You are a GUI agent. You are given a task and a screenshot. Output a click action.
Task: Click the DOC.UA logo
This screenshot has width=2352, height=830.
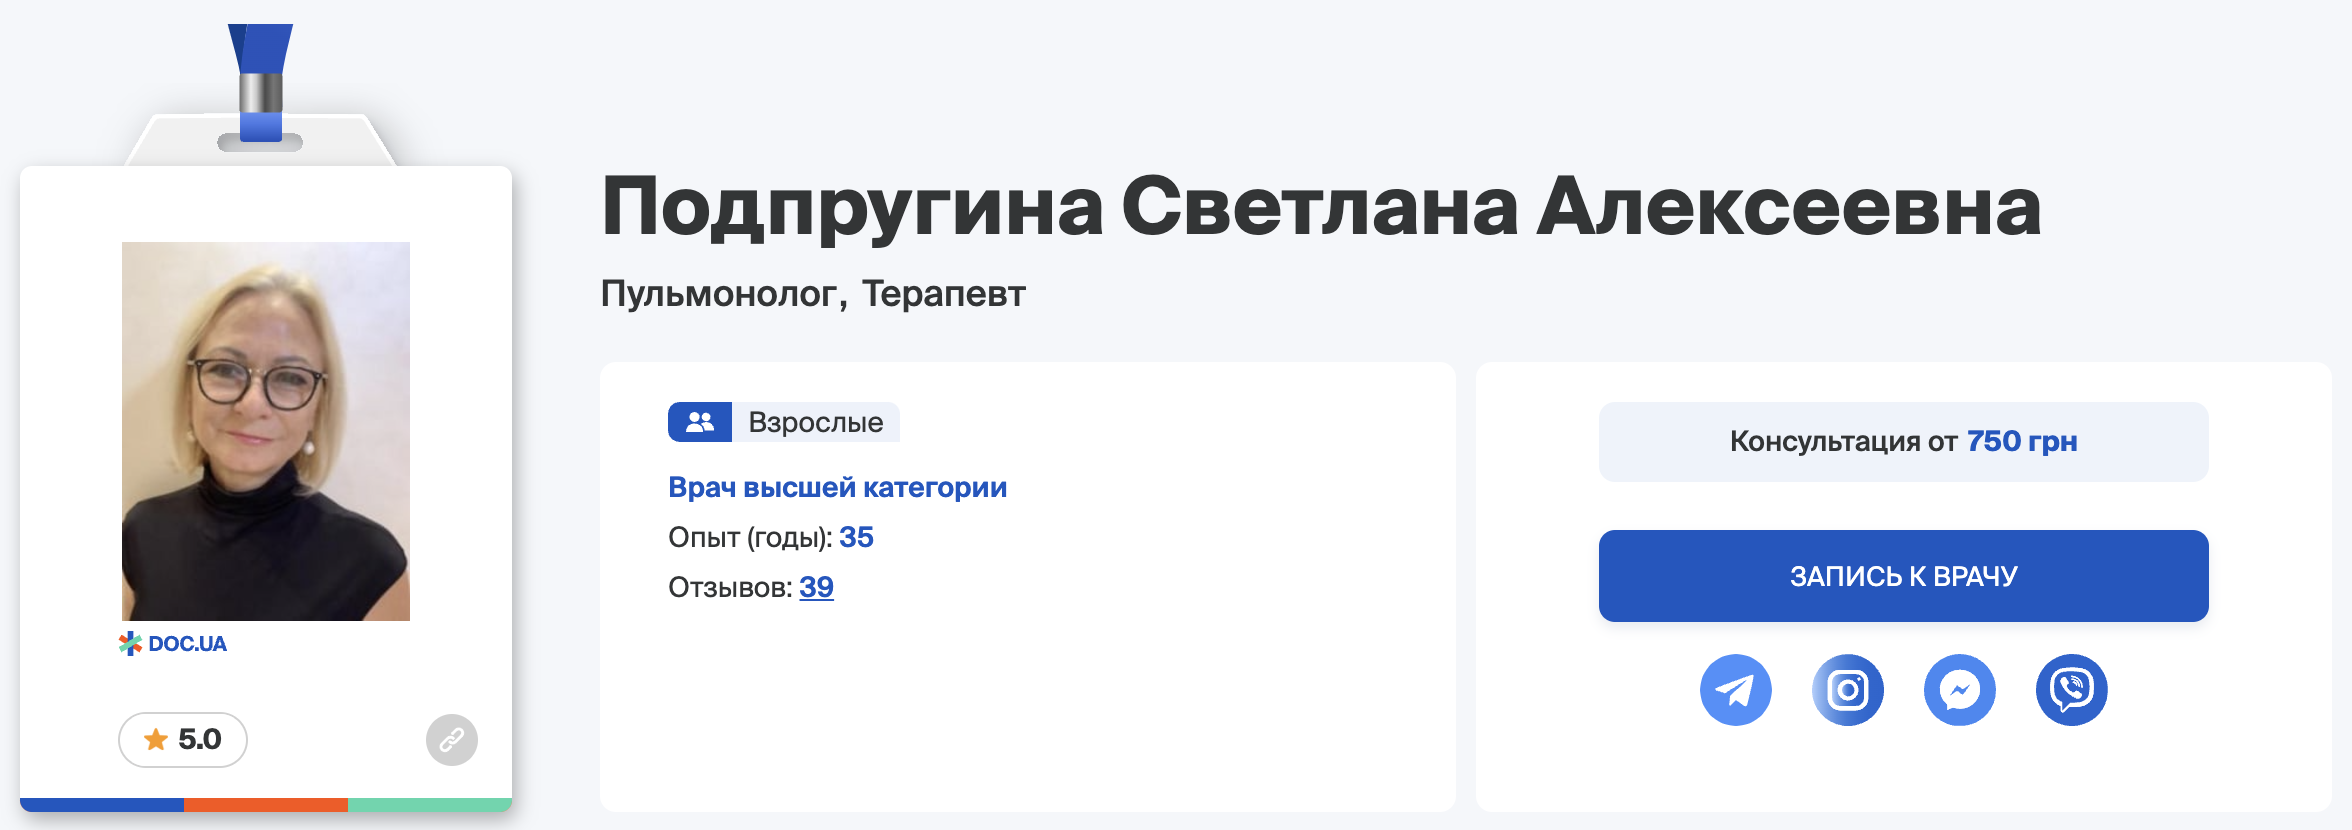pyautogui.click(x=173, y=644)
